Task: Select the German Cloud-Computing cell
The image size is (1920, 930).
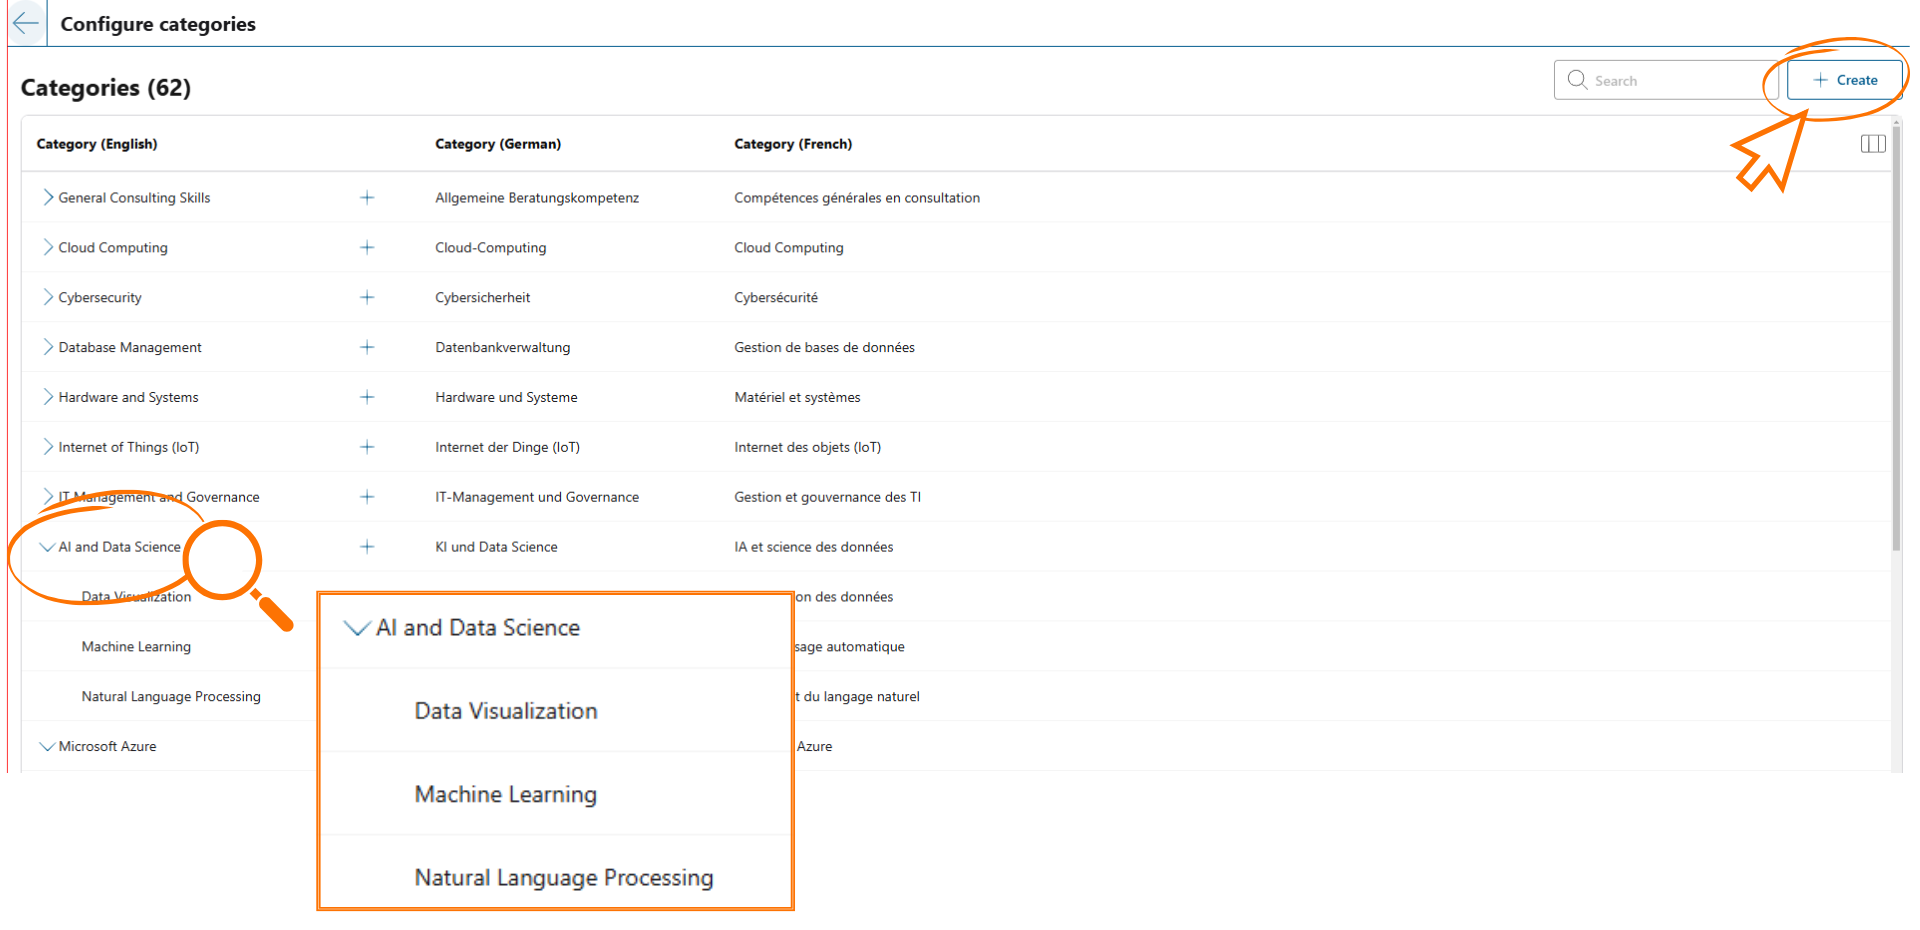Action: coord(491,248)
